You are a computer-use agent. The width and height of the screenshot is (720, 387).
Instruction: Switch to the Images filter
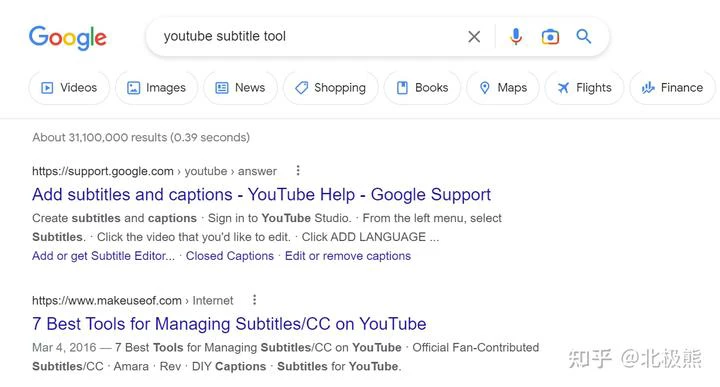(x=157, y=88)
